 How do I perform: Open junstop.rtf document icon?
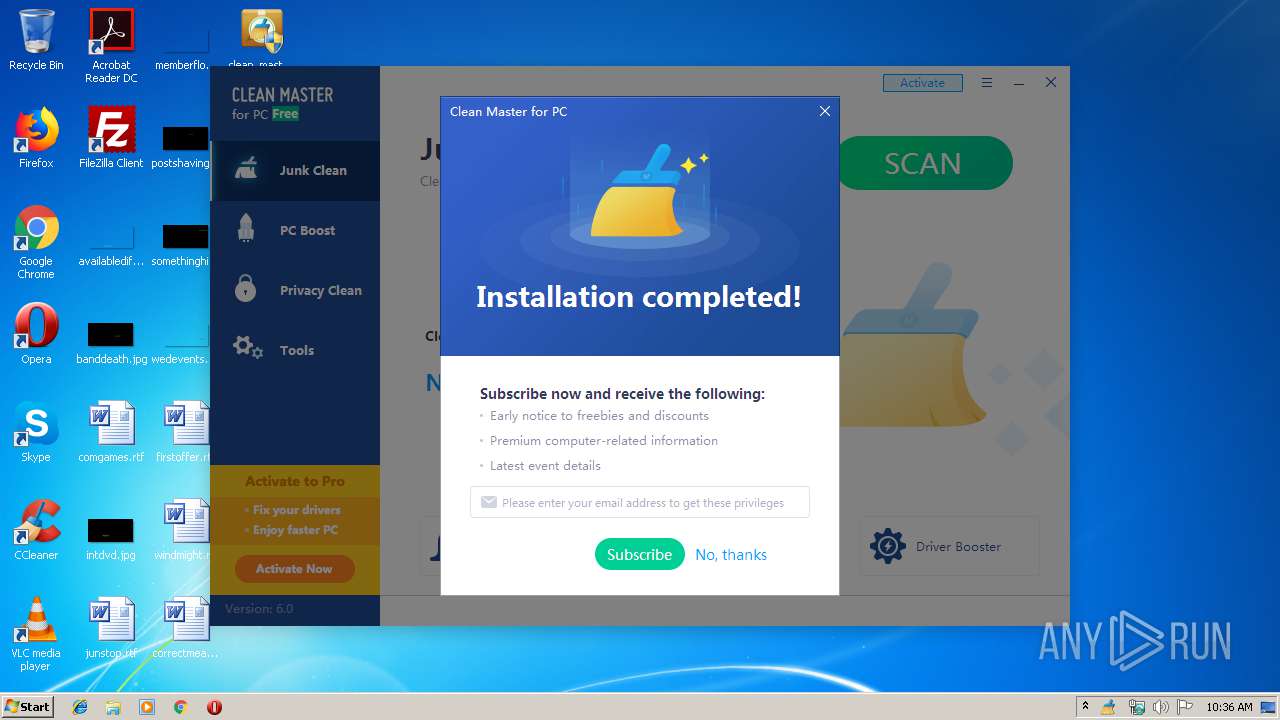tap(111, 628)
